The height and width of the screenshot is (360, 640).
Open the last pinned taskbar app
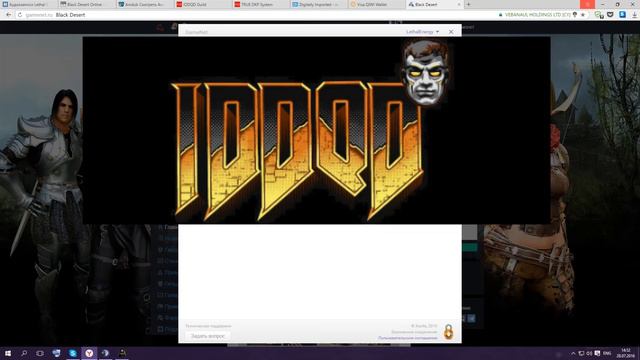[x=122, y=353]
